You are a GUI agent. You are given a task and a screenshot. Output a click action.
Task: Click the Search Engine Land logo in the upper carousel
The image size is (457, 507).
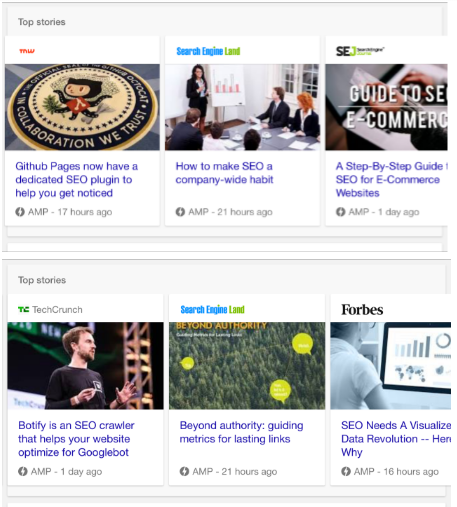[208, 51]
